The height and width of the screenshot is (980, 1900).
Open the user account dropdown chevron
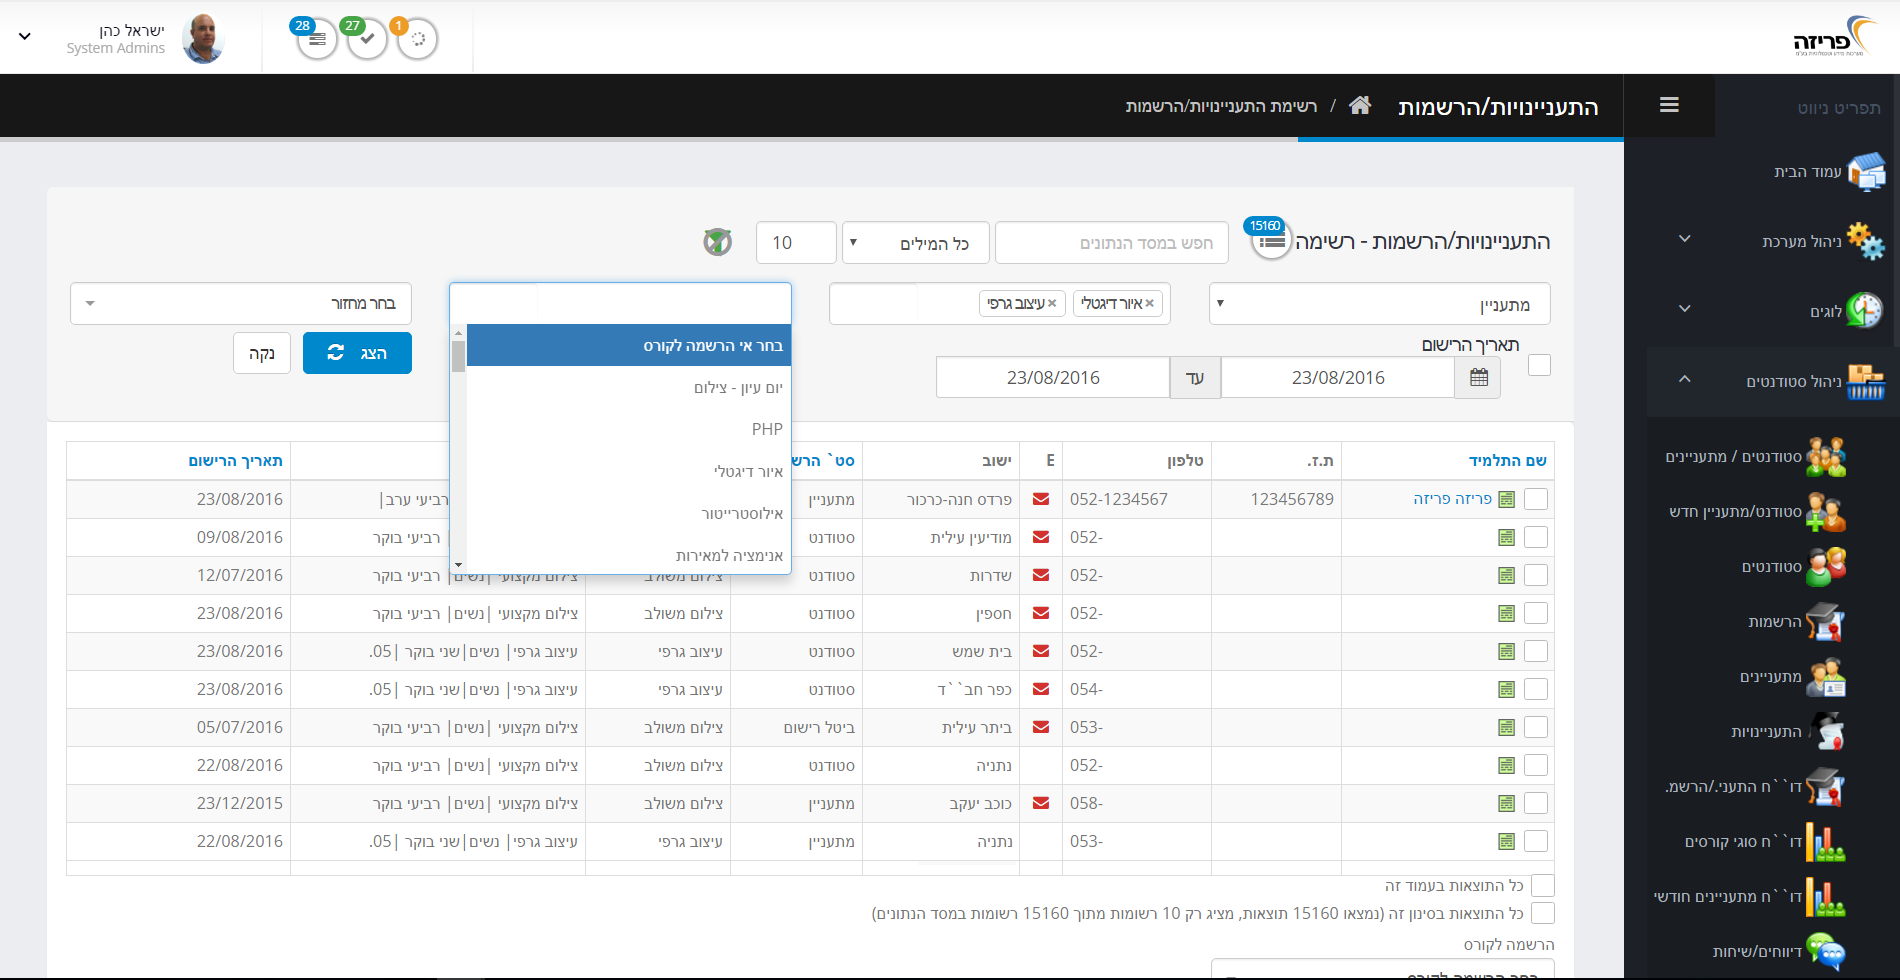25,36
